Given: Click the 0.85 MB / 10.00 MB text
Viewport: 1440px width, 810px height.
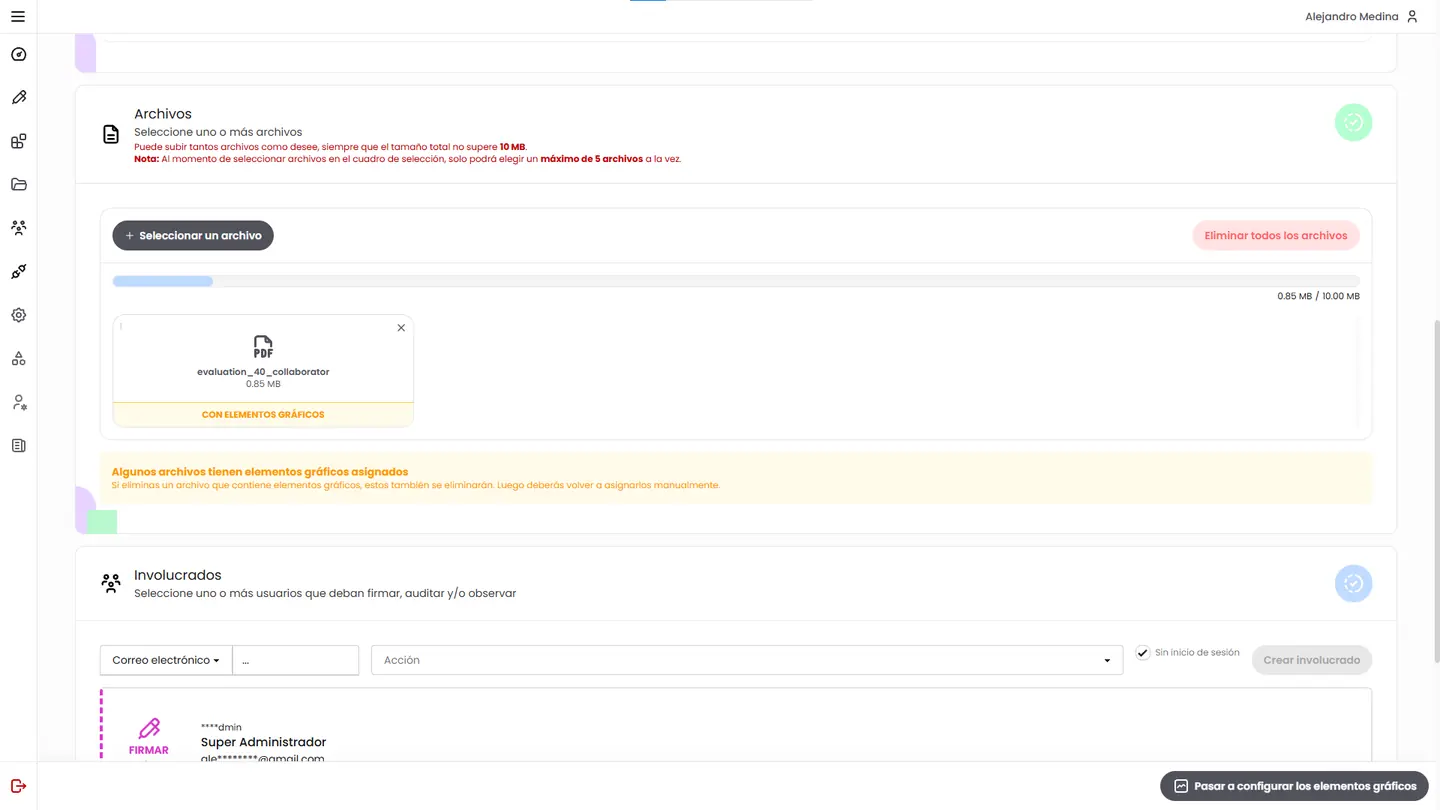Looking at the screenshot, I should click(x=1318, y=296).
